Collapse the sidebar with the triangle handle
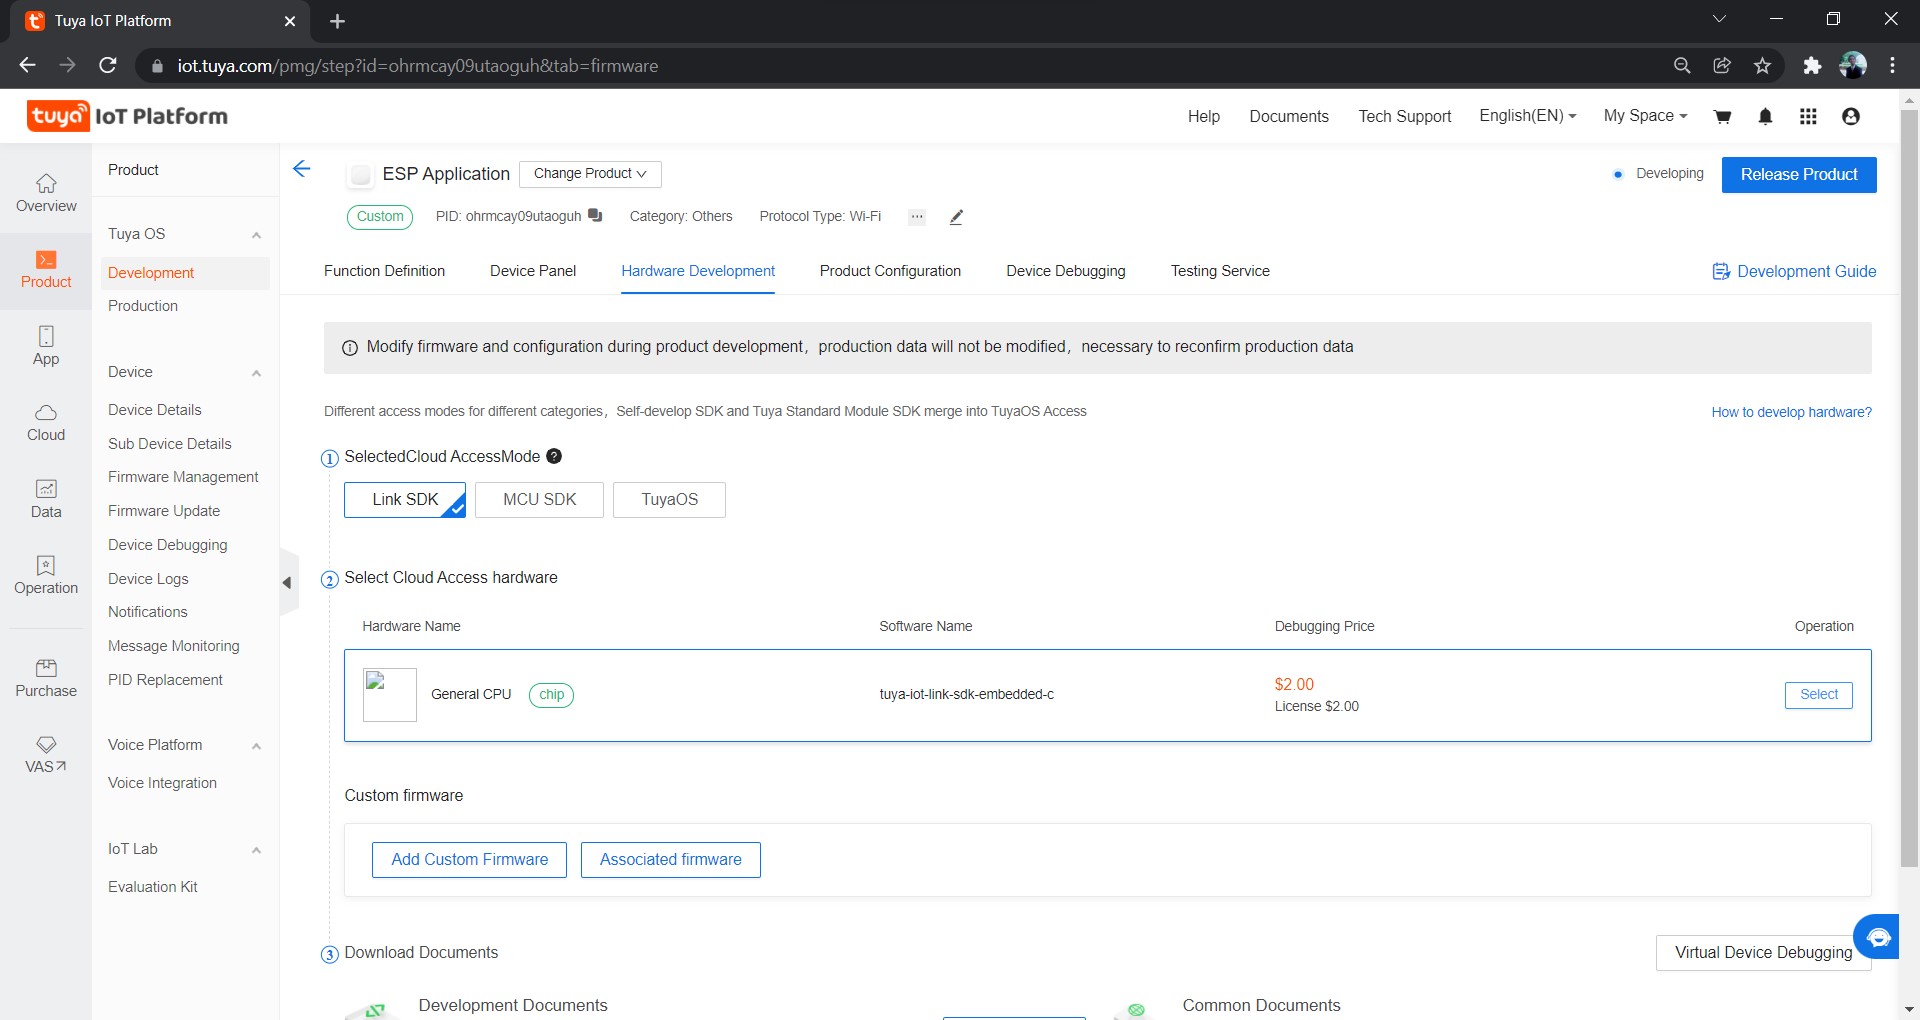Screen dimensions: 1920x1020 pyautogui.click(x=288, y=582)
